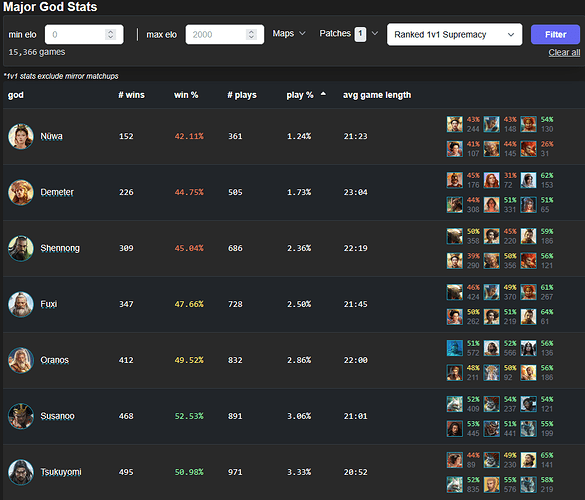Screen dimensions: 585x500
Task: Click Susanoo's matchup icon with 409 games
Action: point(455,404)
